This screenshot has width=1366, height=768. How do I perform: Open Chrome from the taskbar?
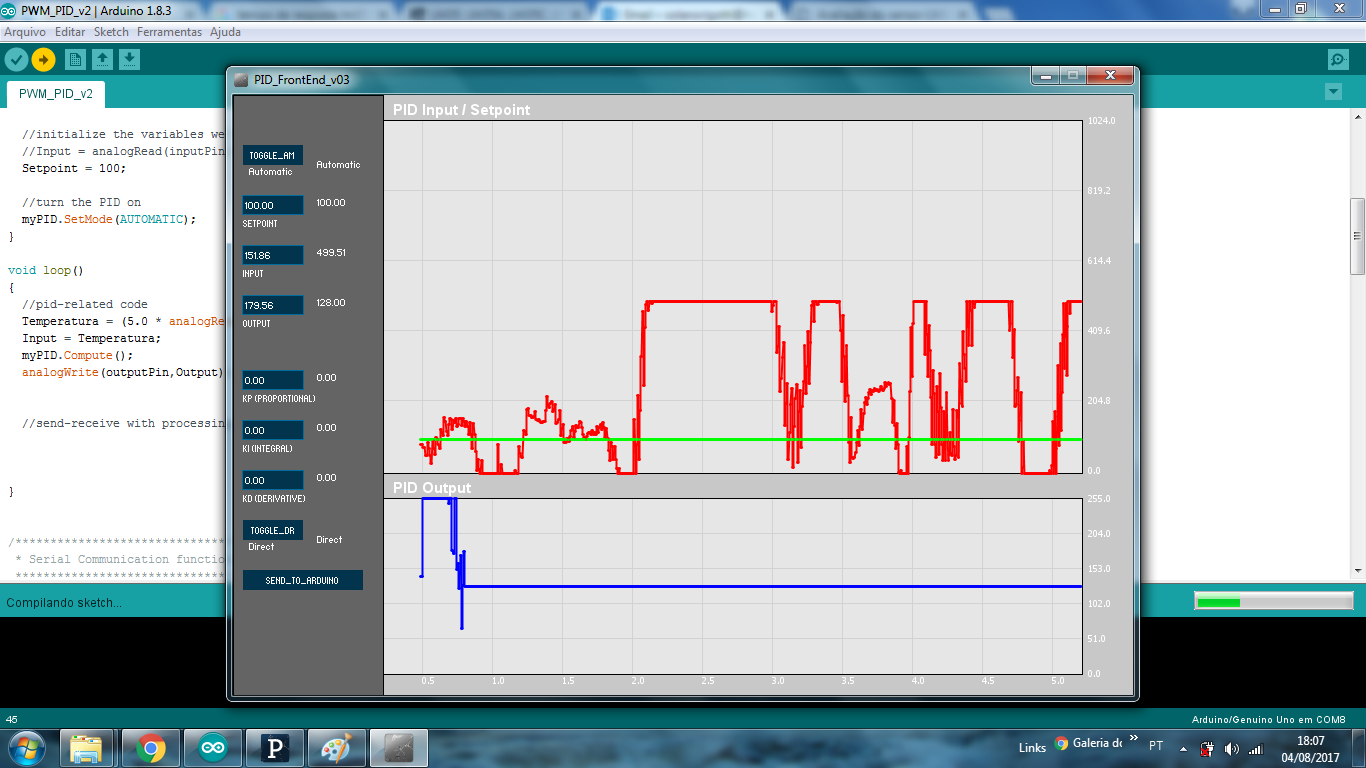point(151,748)
